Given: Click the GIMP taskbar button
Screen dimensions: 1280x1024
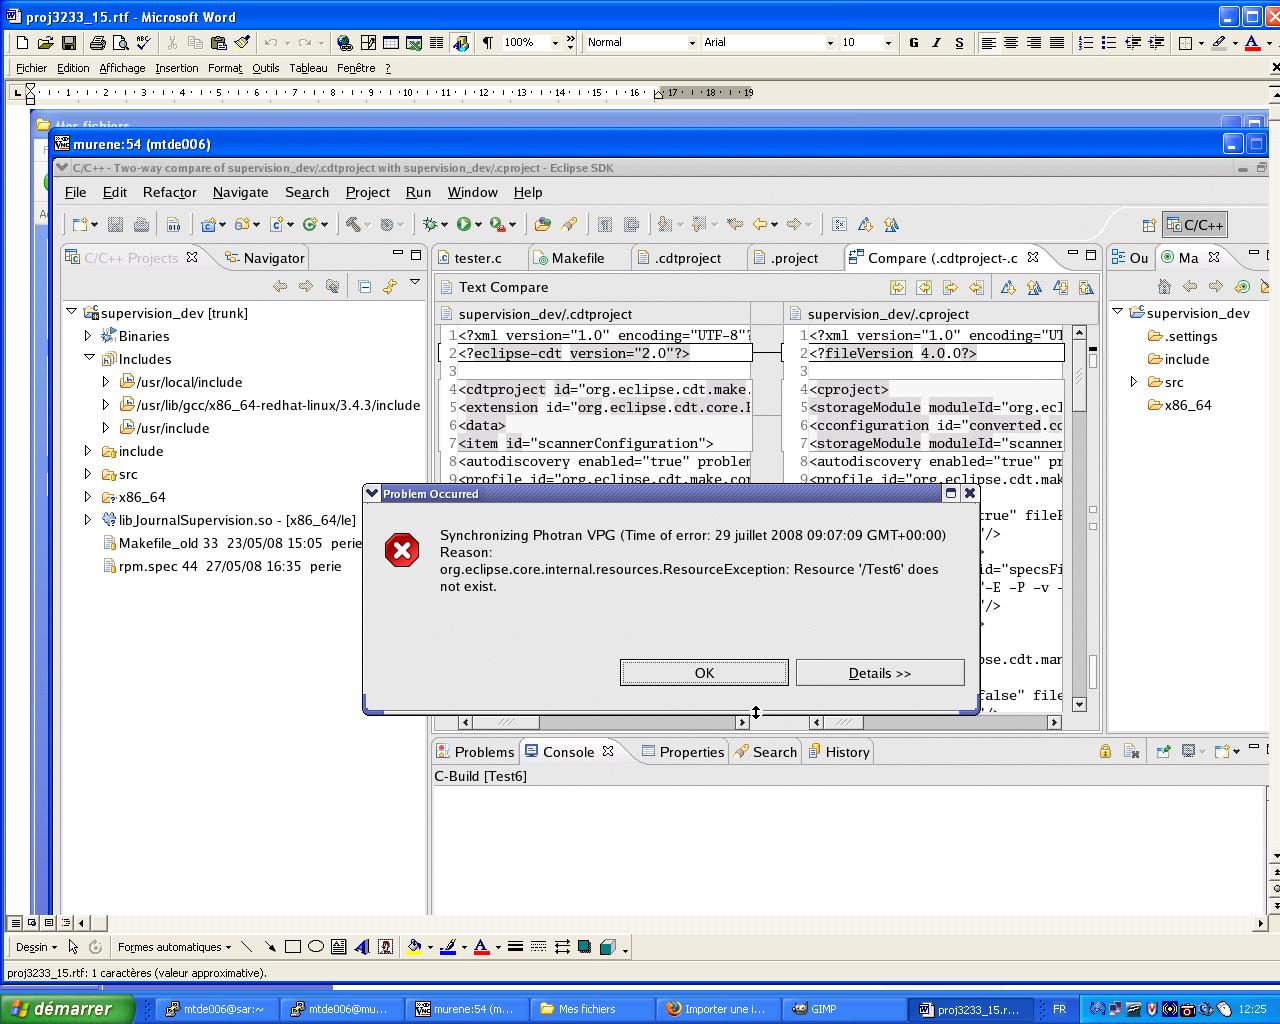Looking at the screenshot, I should (825, 1009).
